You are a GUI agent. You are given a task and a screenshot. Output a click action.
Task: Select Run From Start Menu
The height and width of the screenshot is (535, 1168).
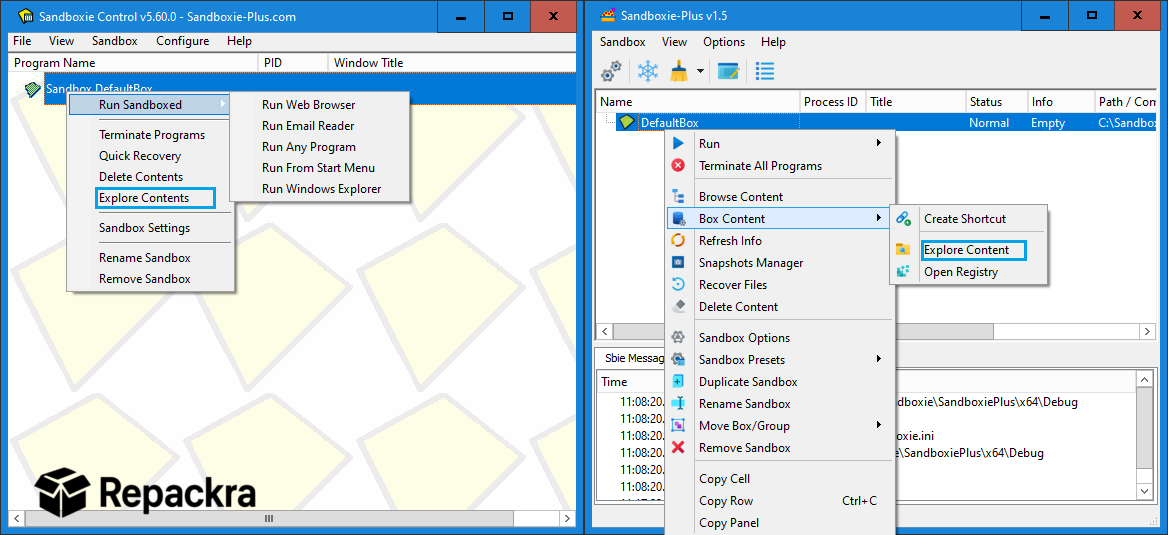click(318, 168)
